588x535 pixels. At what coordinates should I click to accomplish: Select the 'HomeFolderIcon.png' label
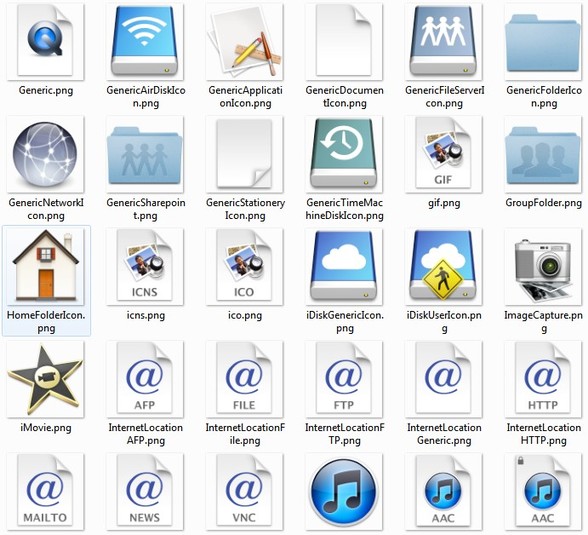(46, 322)
